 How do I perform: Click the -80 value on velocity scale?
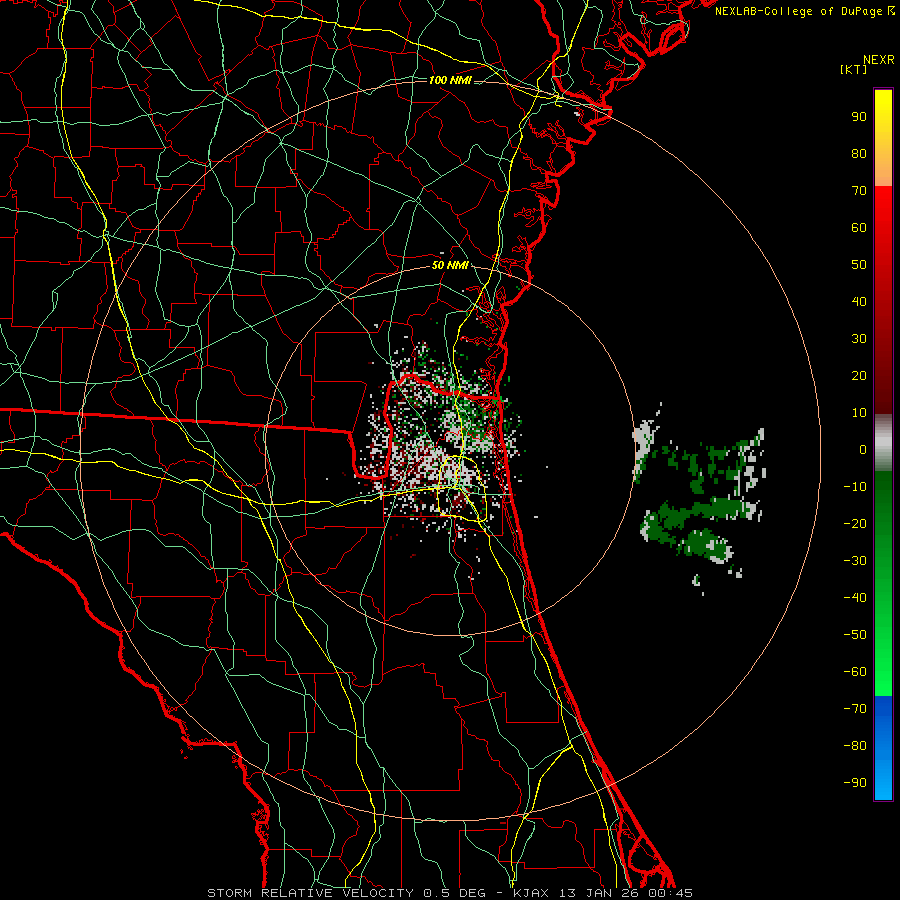[x=855, y=746]
